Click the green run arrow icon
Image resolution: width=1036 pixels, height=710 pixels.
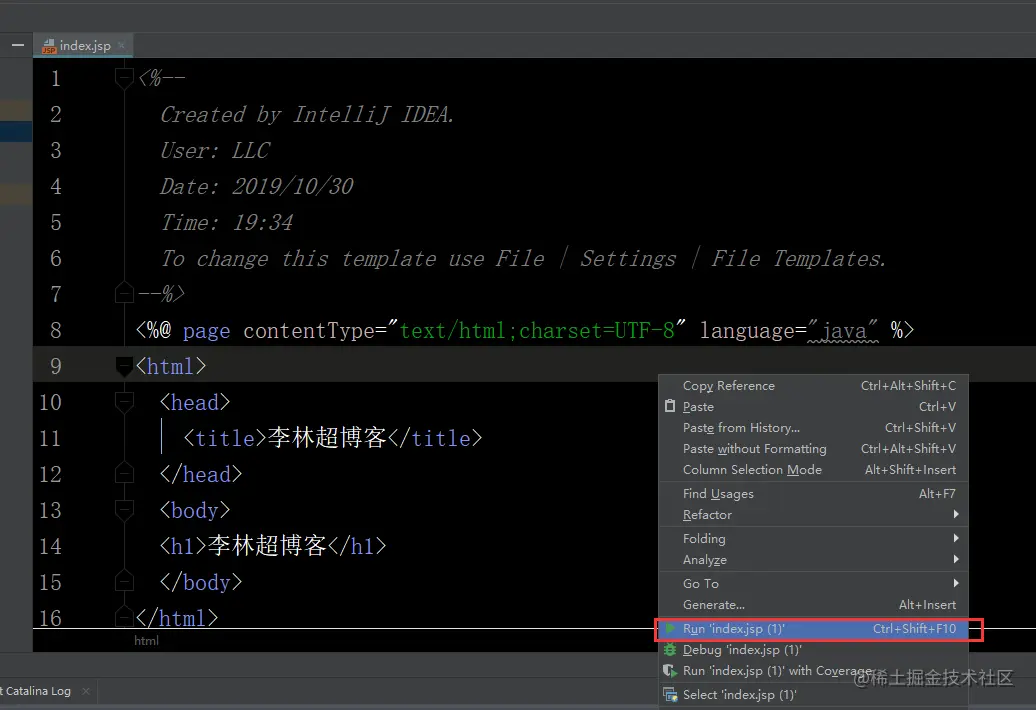670,629
